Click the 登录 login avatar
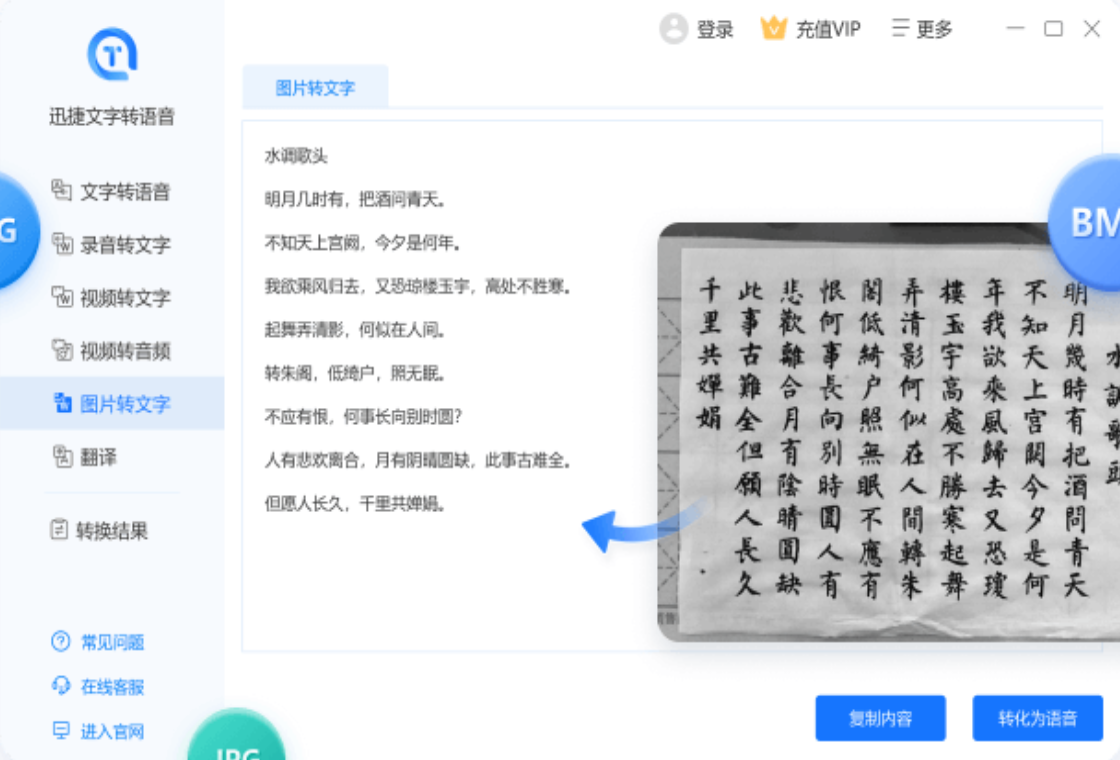Viewport: 1120px width, 760px height. 697,29
